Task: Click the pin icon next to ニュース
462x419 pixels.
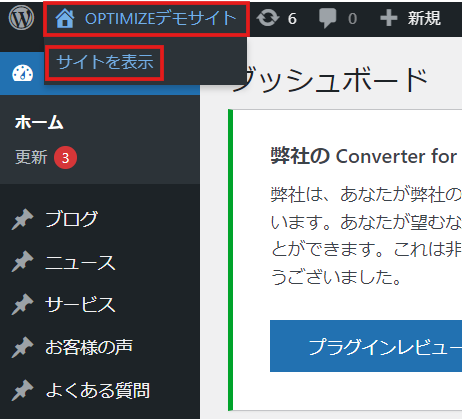Action: (x=23, y=262)
